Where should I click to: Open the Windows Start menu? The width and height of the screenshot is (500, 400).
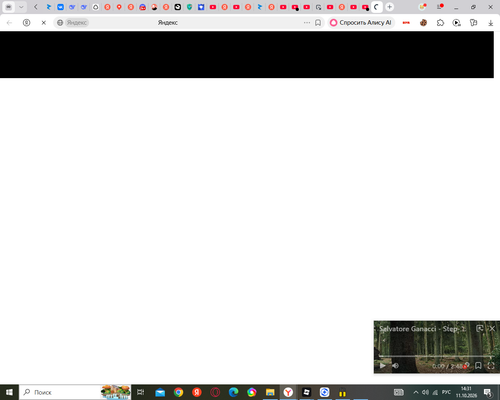coord(9,392)
